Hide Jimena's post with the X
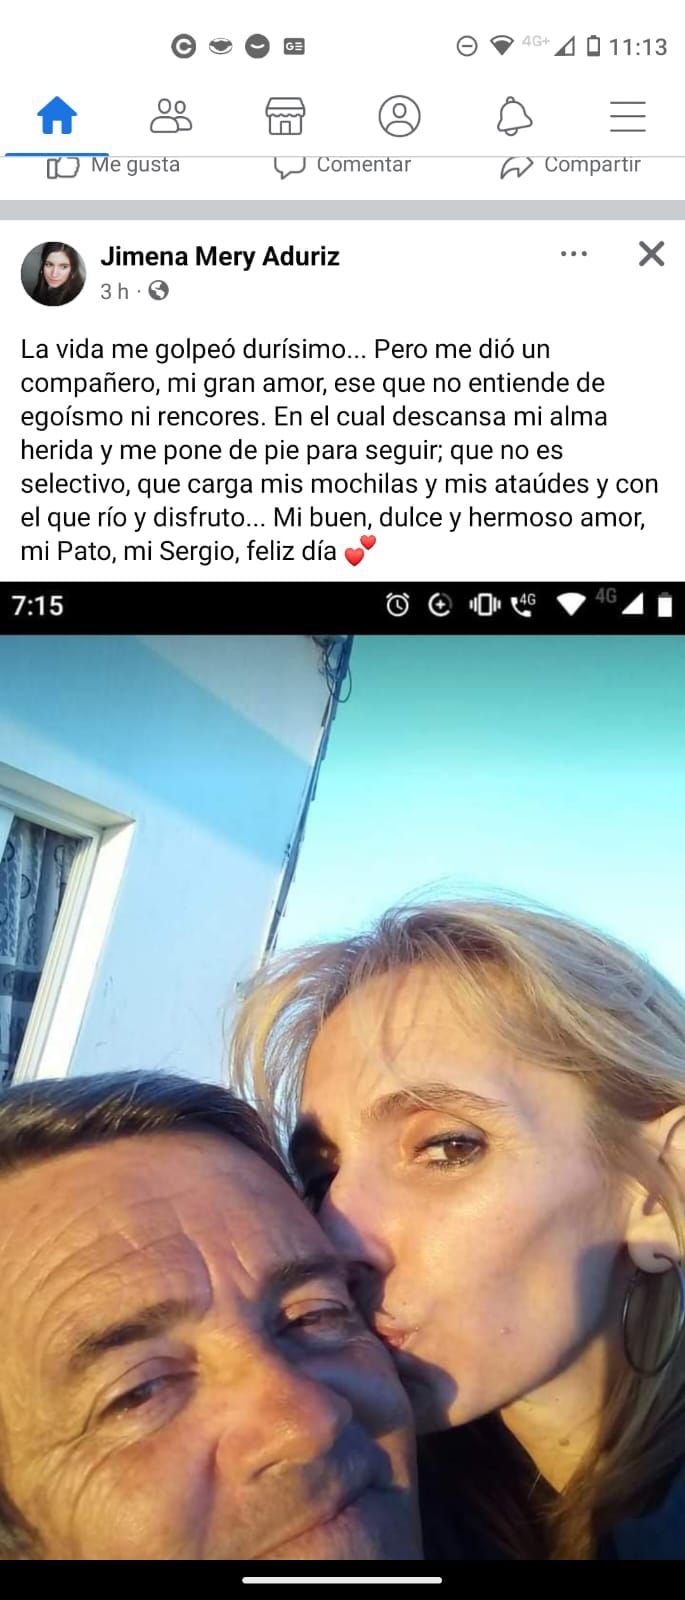 click(651, 254)
